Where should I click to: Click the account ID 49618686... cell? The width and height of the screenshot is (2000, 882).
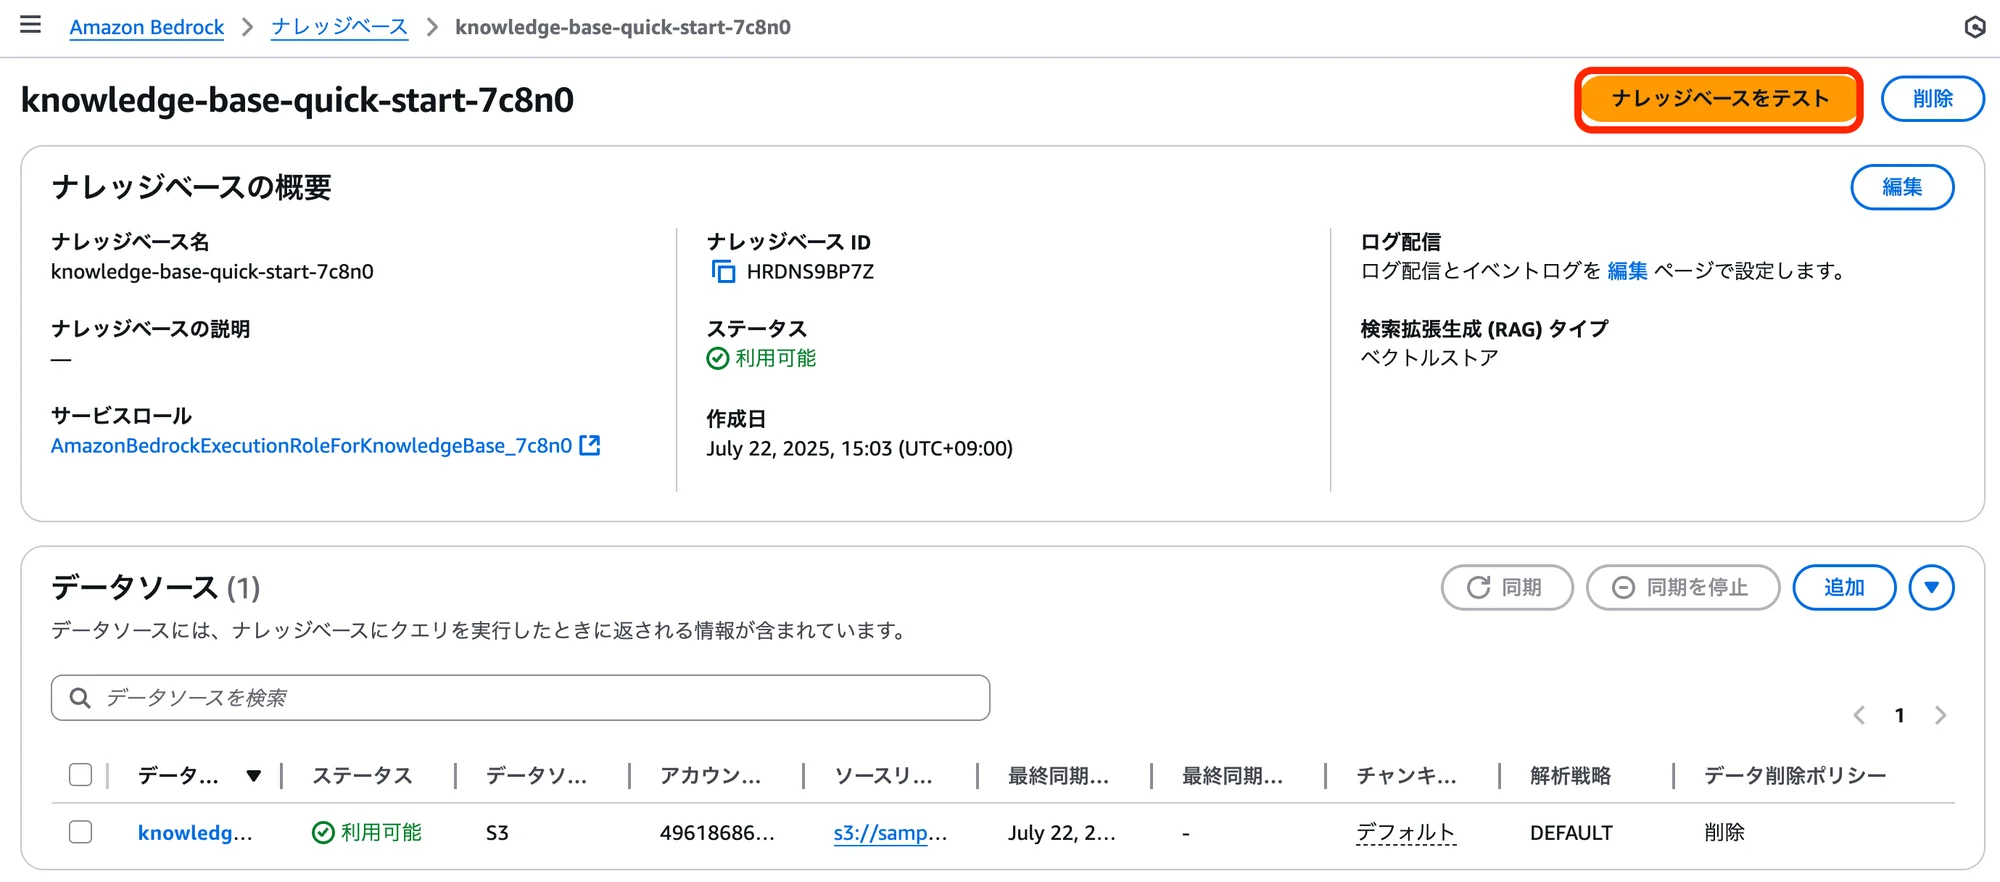[x=717, y=833]
